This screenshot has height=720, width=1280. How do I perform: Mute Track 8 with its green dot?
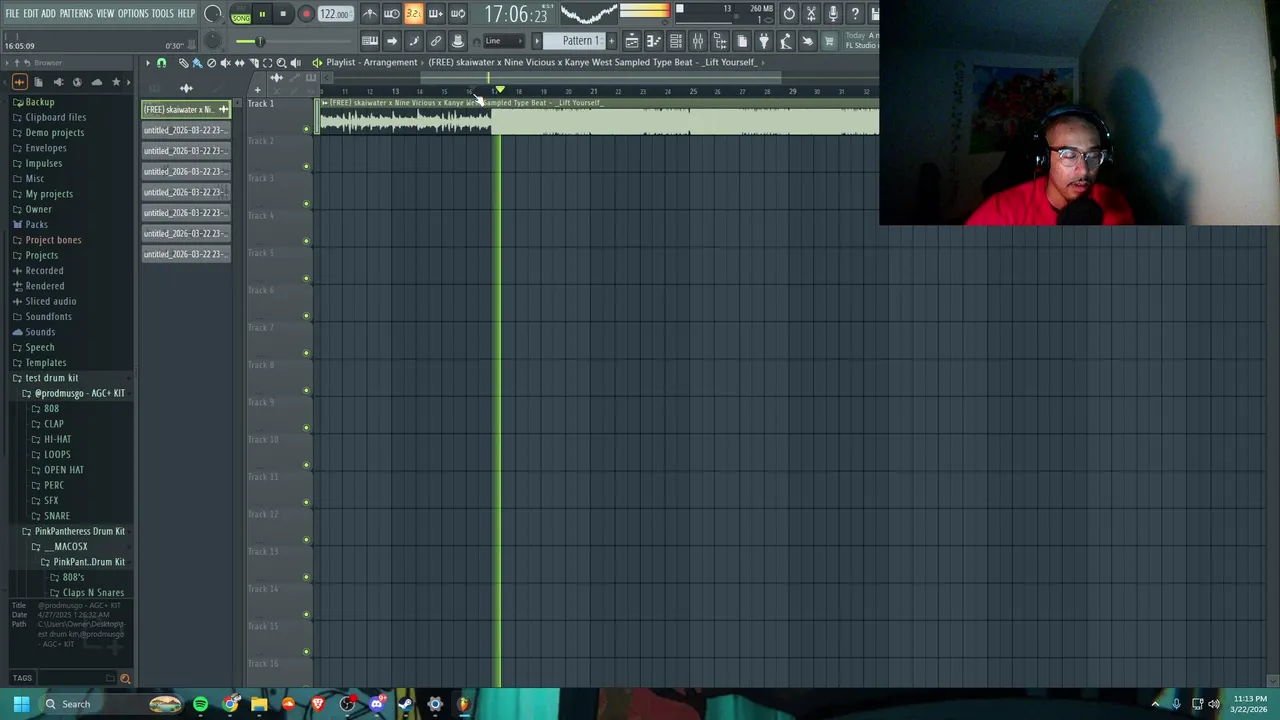[307, 391]
